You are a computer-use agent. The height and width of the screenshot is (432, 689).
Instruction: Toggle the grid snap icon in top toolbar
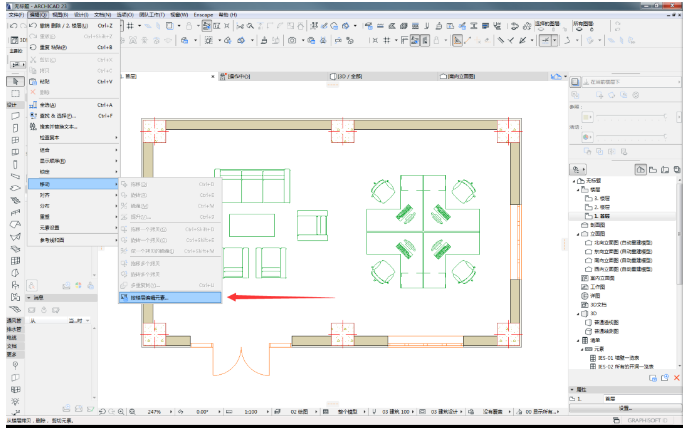(130, 26)
